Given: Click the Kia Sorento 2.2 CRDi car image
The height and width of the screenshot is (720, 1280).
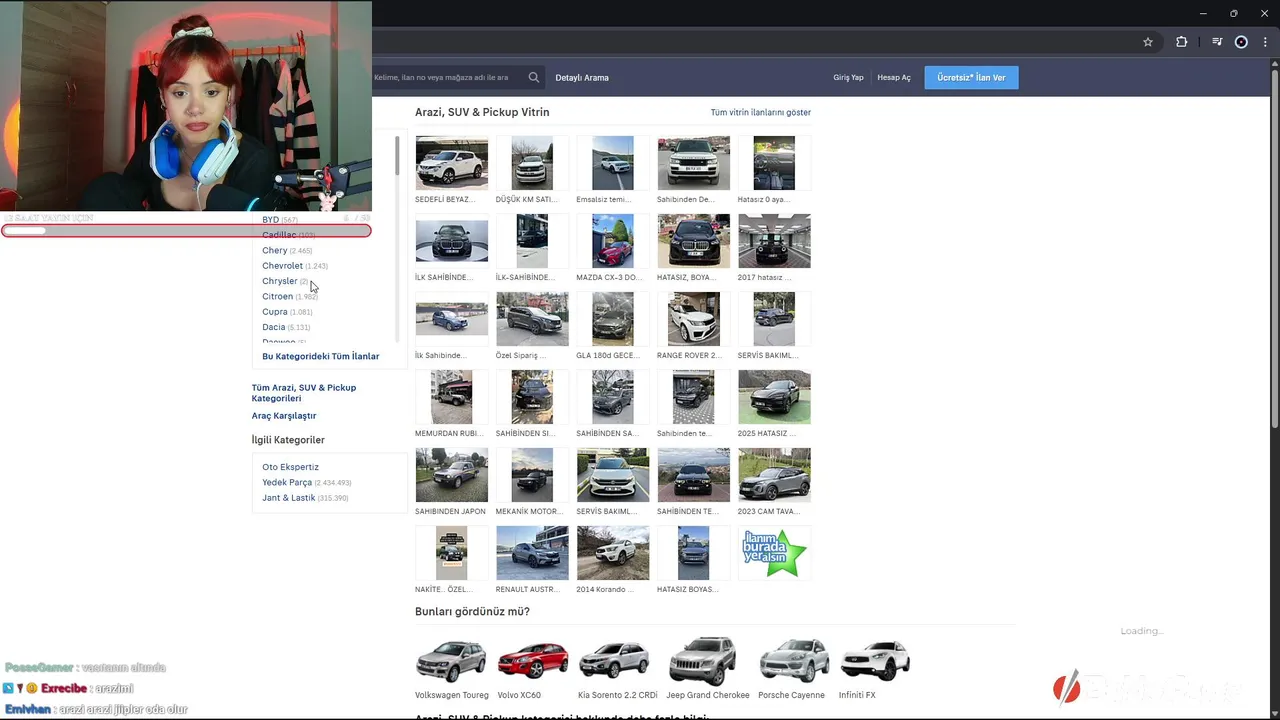Looking at the screenshot, I should (x=614, y=660).
